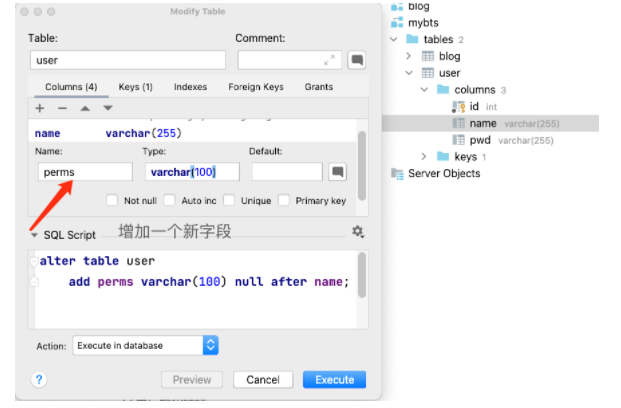Click the pwd column icon in tree
Viewport: 621px width, 408px height.
tap(458, 140)
